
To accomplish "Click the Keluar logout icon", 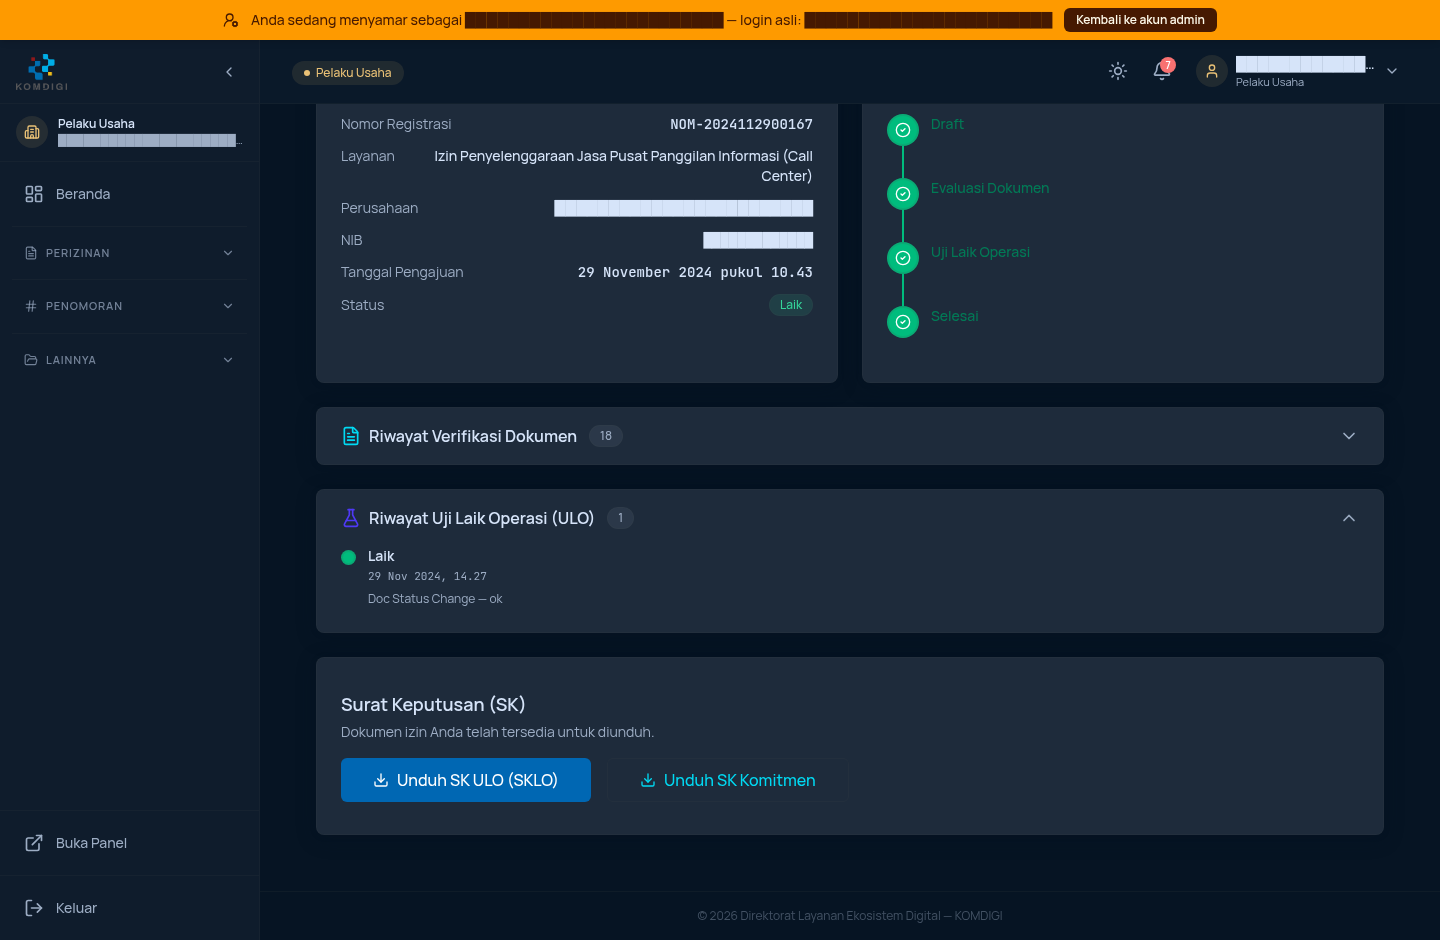I will (34, 908).
